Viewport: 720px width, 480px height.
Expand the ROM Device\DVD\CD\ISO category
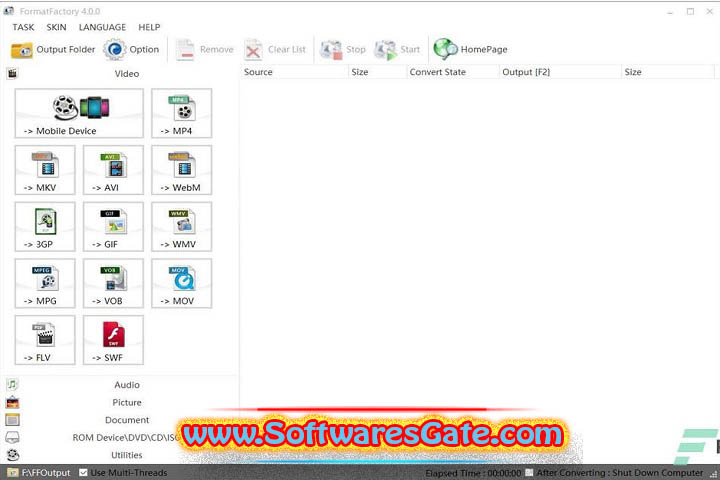coord(126,437)
